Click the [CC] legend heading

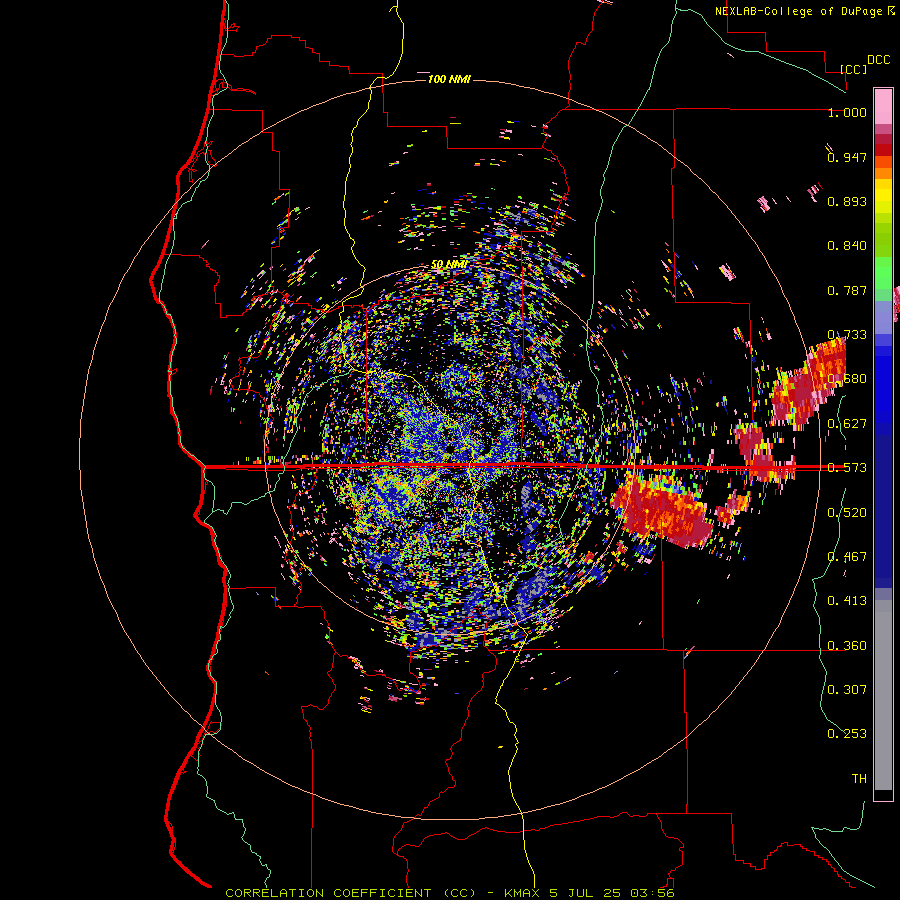853,69
